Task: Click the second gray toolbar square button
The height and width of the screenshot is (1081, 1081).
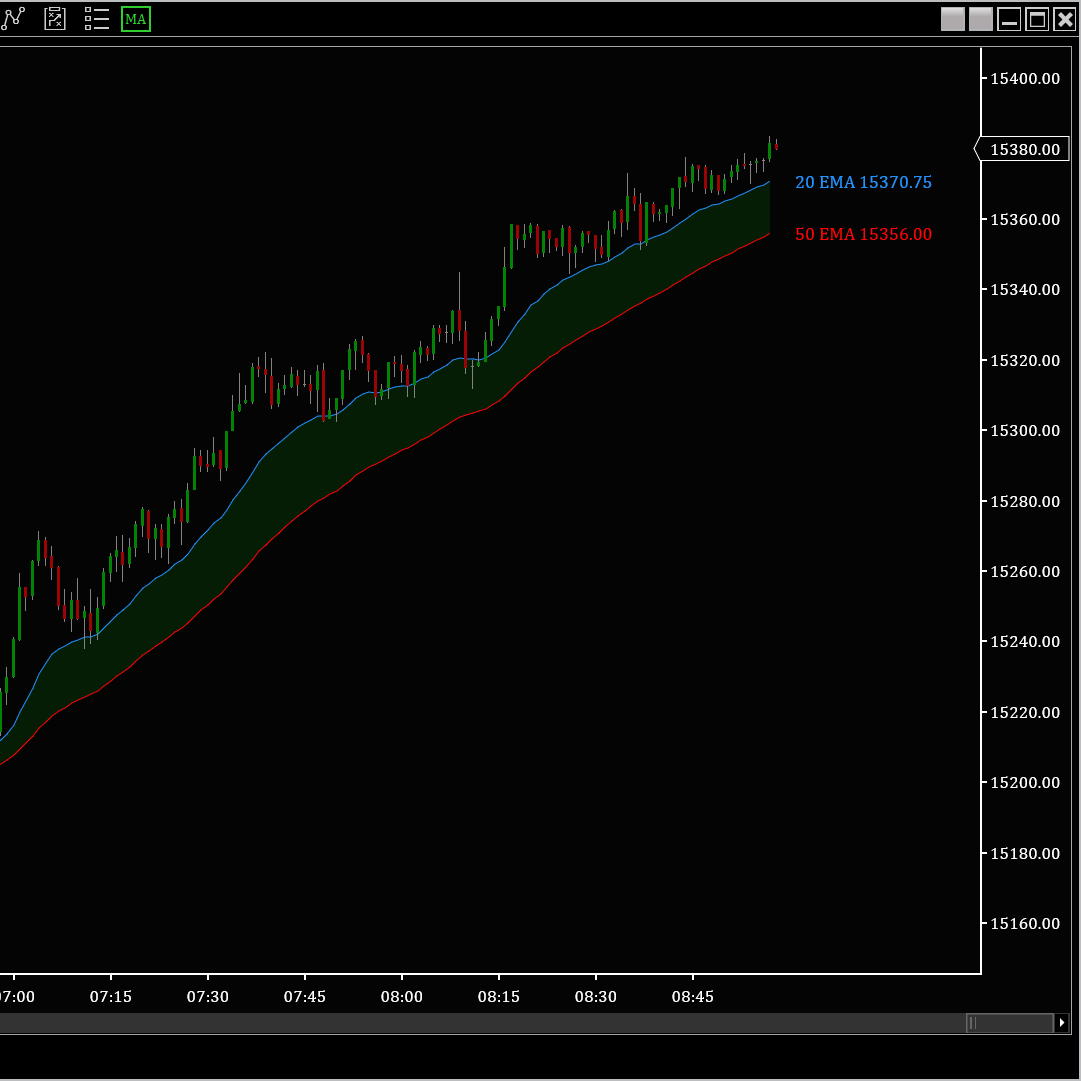Action: pyautogui.click(x=981, y=19)
